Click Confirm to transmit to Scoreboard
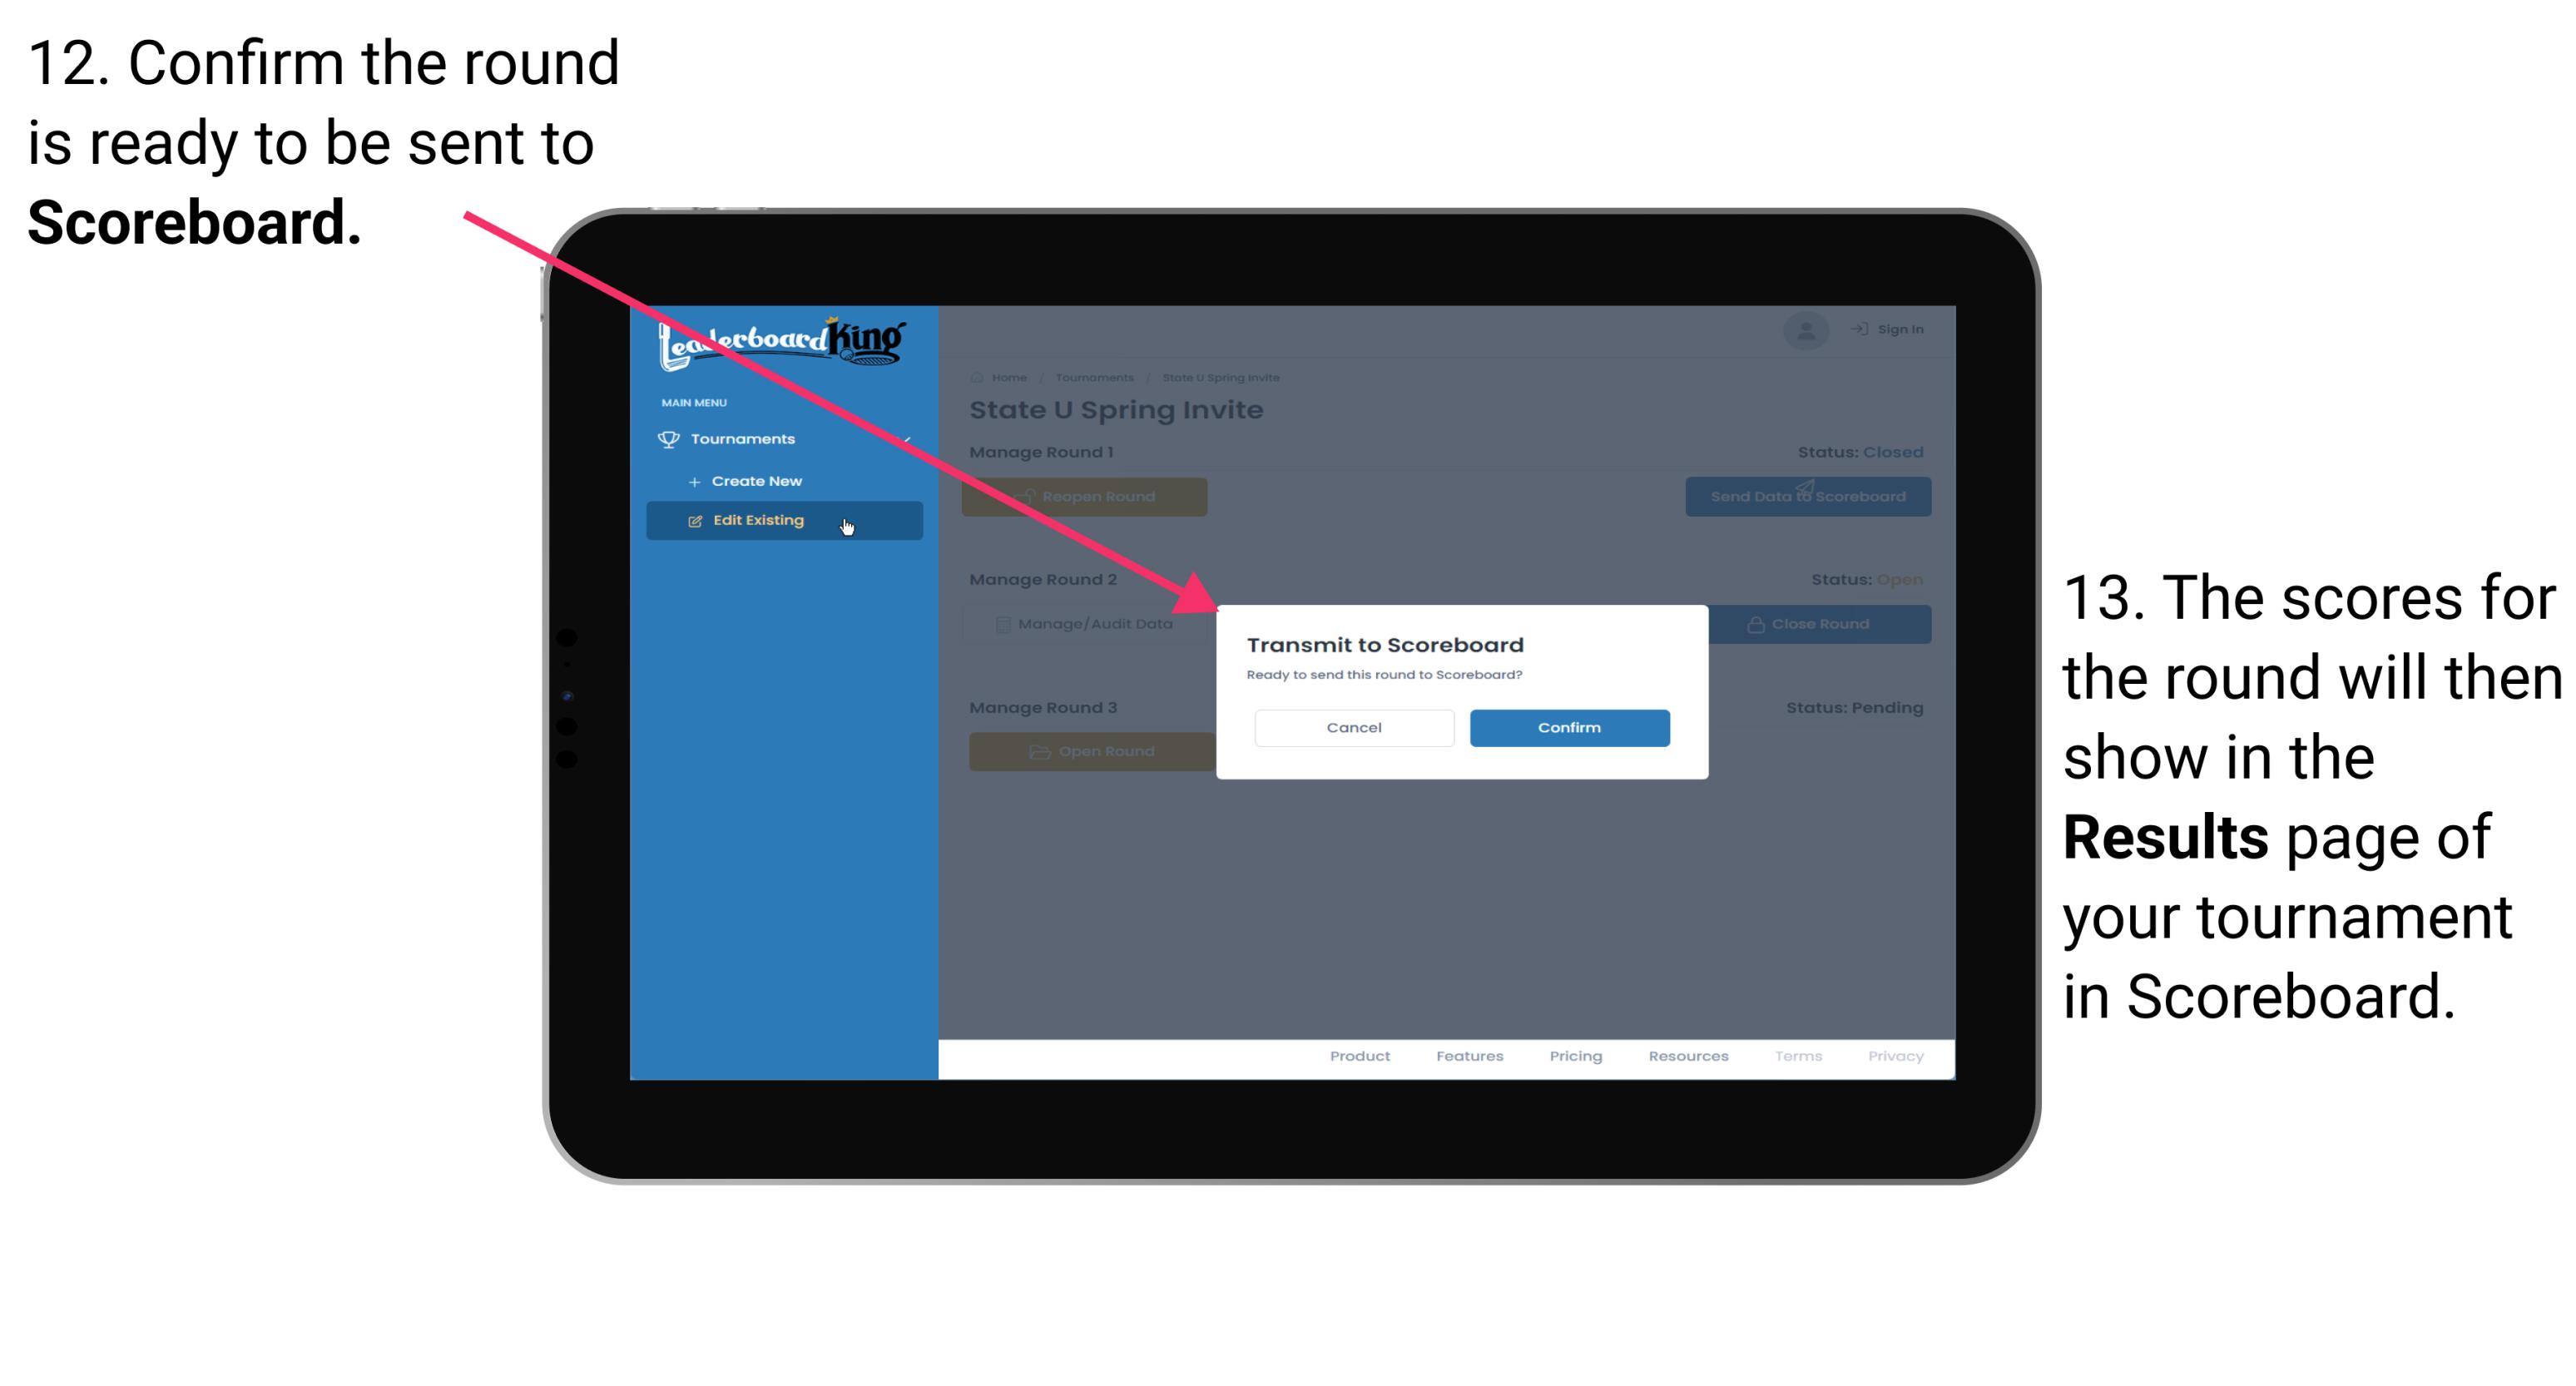This screenshot has width=2576, height=1386. pos(1567,727)
